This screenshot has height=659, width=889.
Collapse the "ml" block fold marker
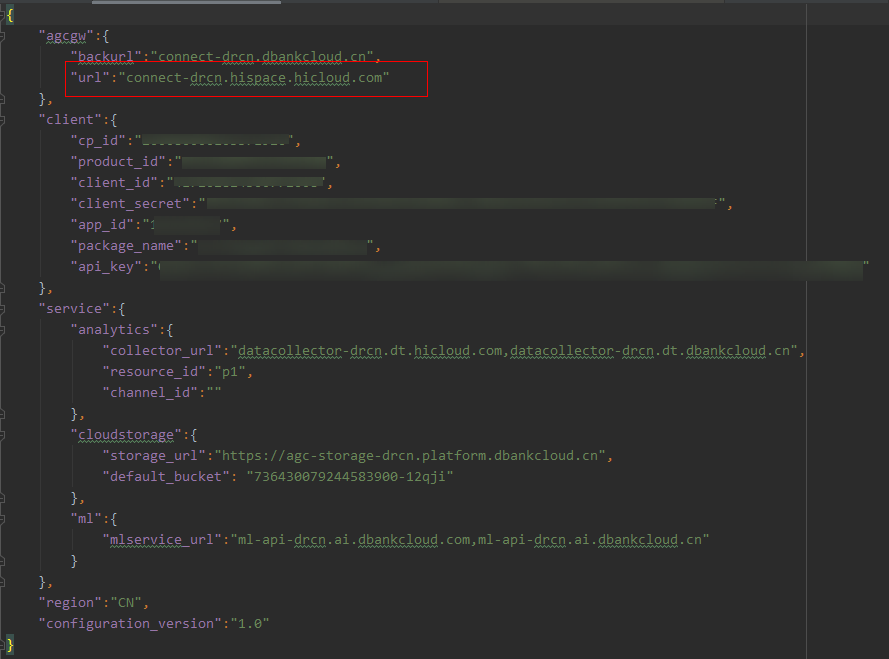(2, 519)
